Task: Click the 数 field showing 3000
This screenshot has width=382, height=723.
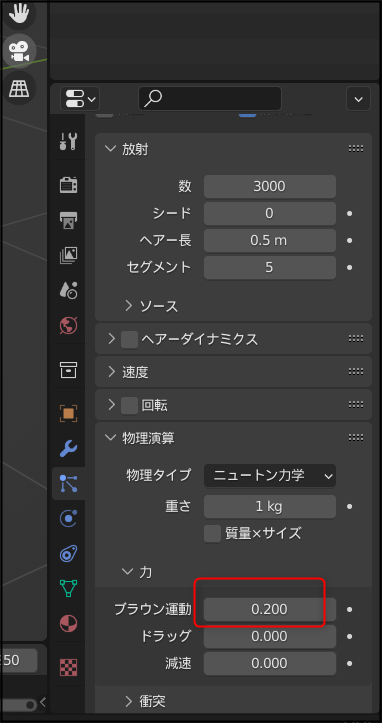Action: [x=270, y=186]
